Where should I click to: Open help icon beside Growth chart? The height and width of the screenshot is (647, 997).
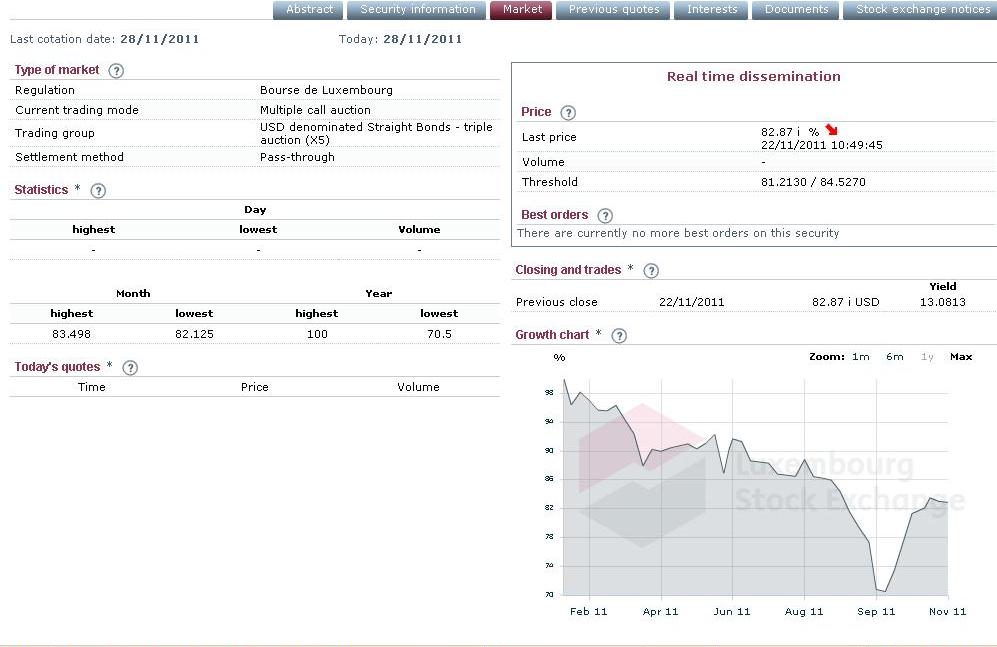(x=619, y=335)
